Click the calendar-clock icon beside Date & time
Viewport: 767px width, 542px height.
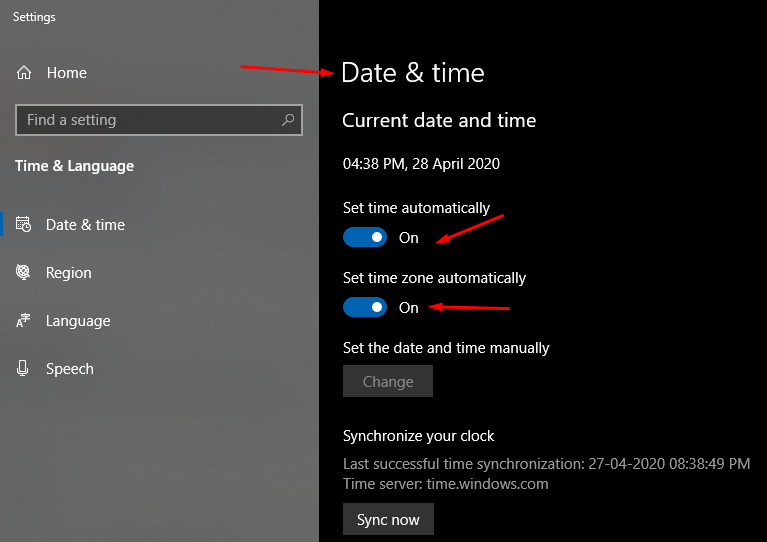(x=24, y=225)
